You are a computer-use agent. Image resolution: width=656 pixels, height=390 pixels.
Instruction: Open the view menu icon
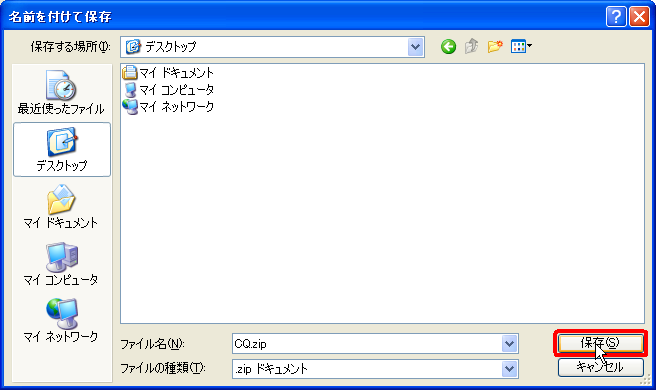(521, 46)
